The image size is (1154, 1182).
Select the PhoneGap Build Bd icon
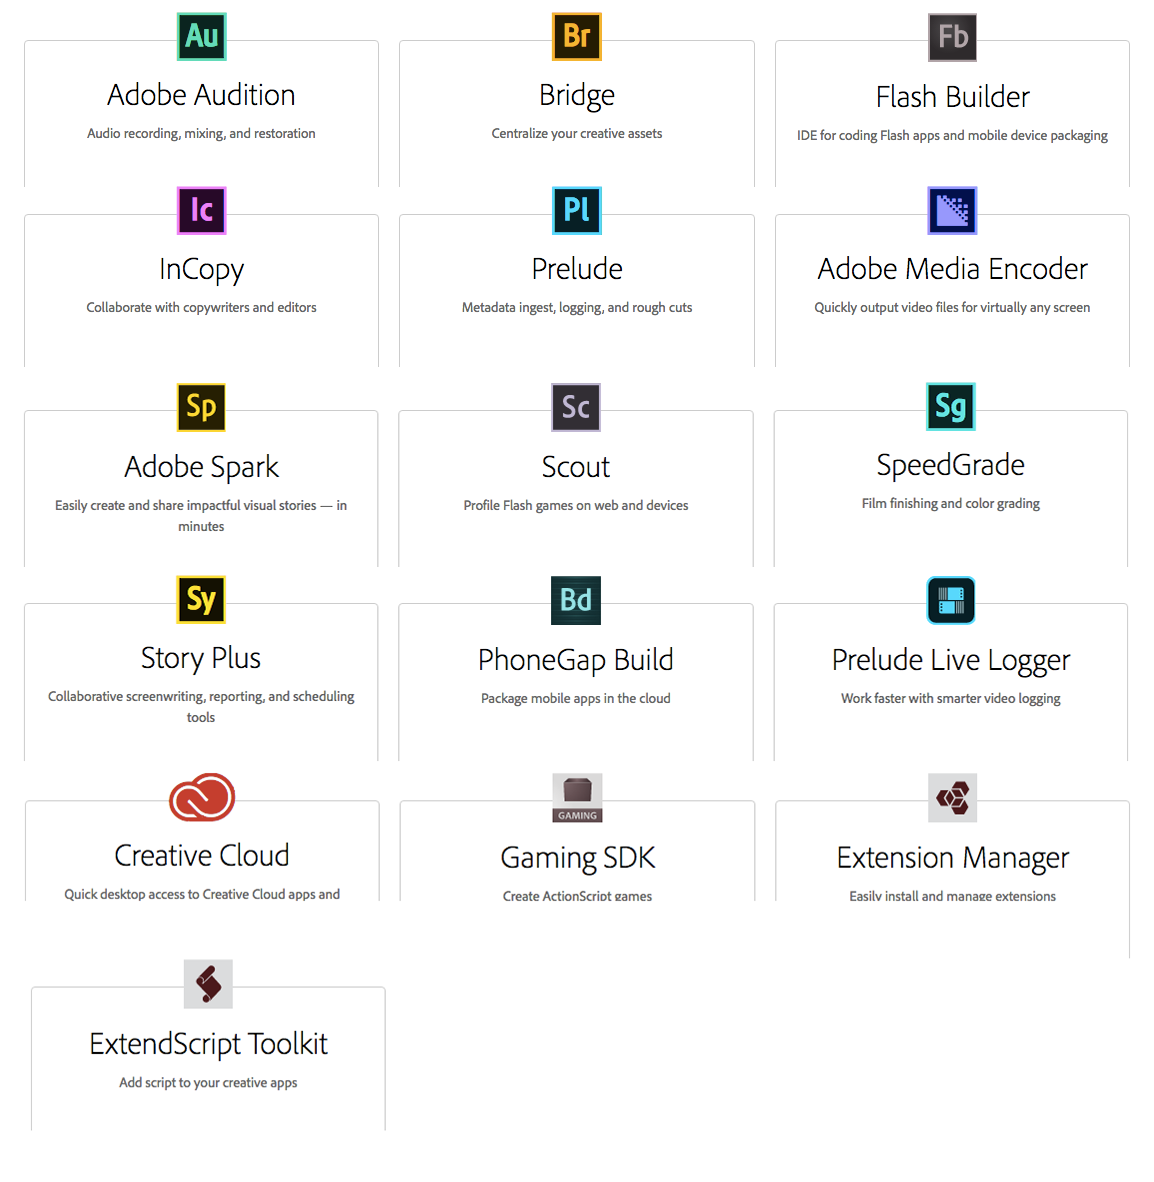(x=576, y=601)
